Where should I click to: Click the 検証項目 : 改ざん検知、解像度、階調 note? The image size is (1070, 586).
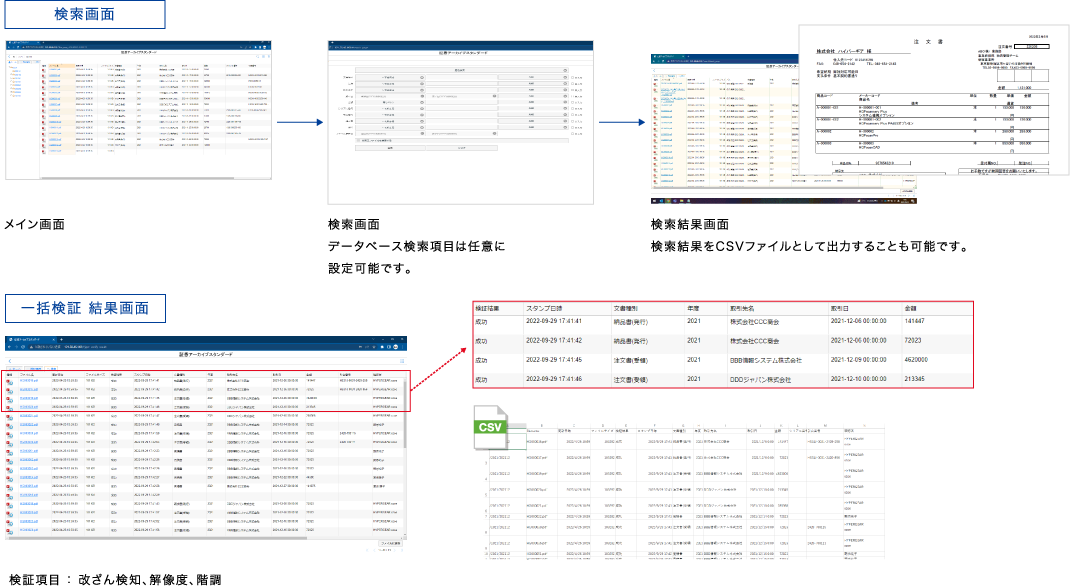pos(115,579)
